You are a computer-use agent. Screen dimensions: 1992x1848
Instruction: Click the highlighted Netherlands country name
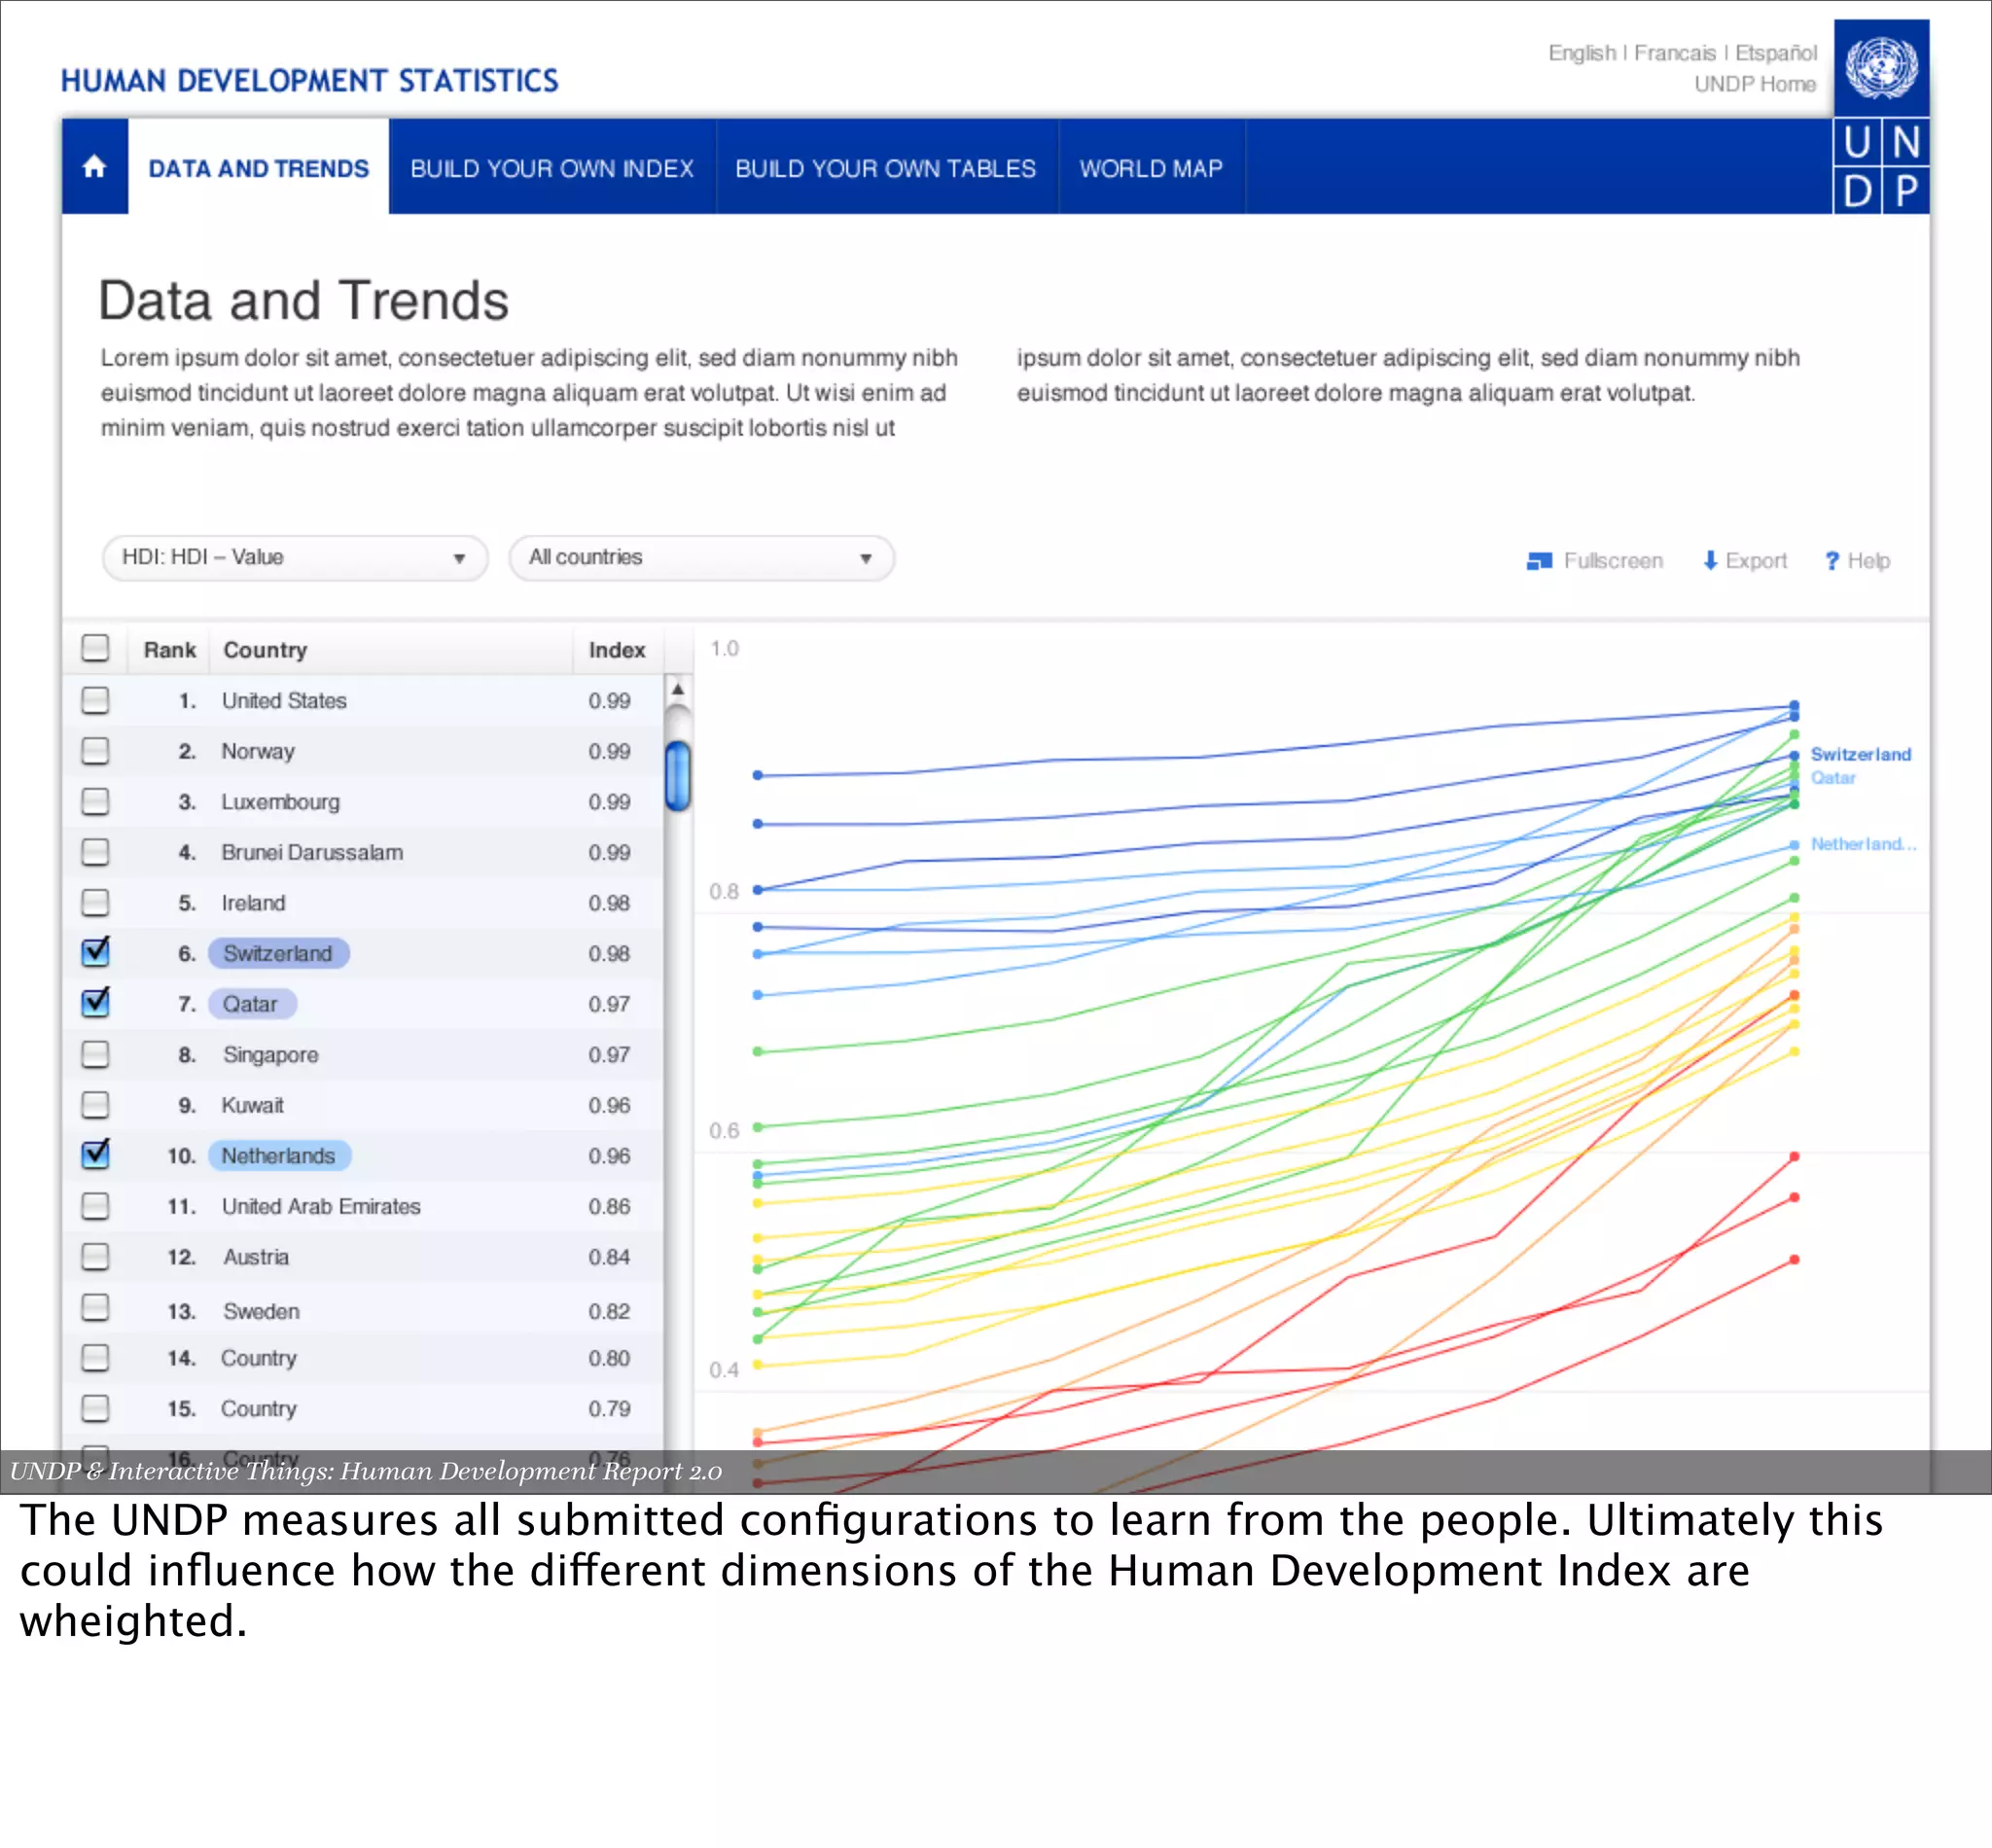coord(279,1155)
